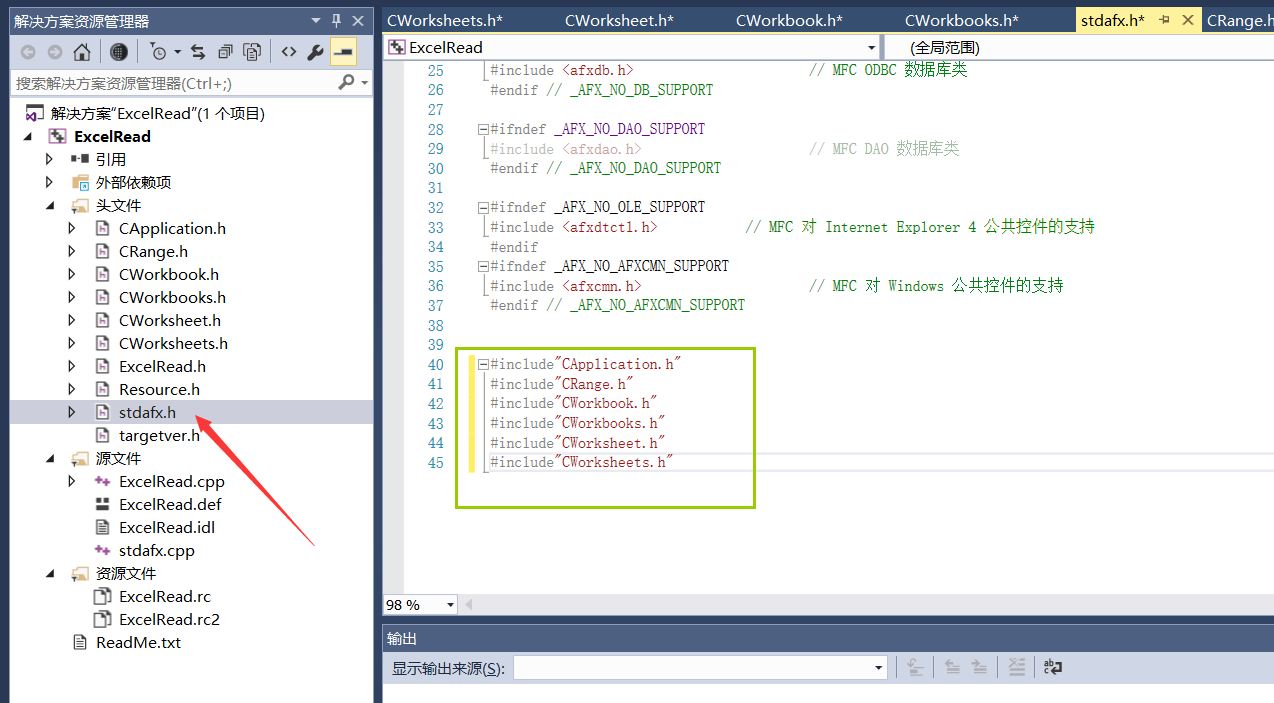Click the Home icon in Solution Explorer toolbar
1274x703 pixels.
click(x=82, y=52)
